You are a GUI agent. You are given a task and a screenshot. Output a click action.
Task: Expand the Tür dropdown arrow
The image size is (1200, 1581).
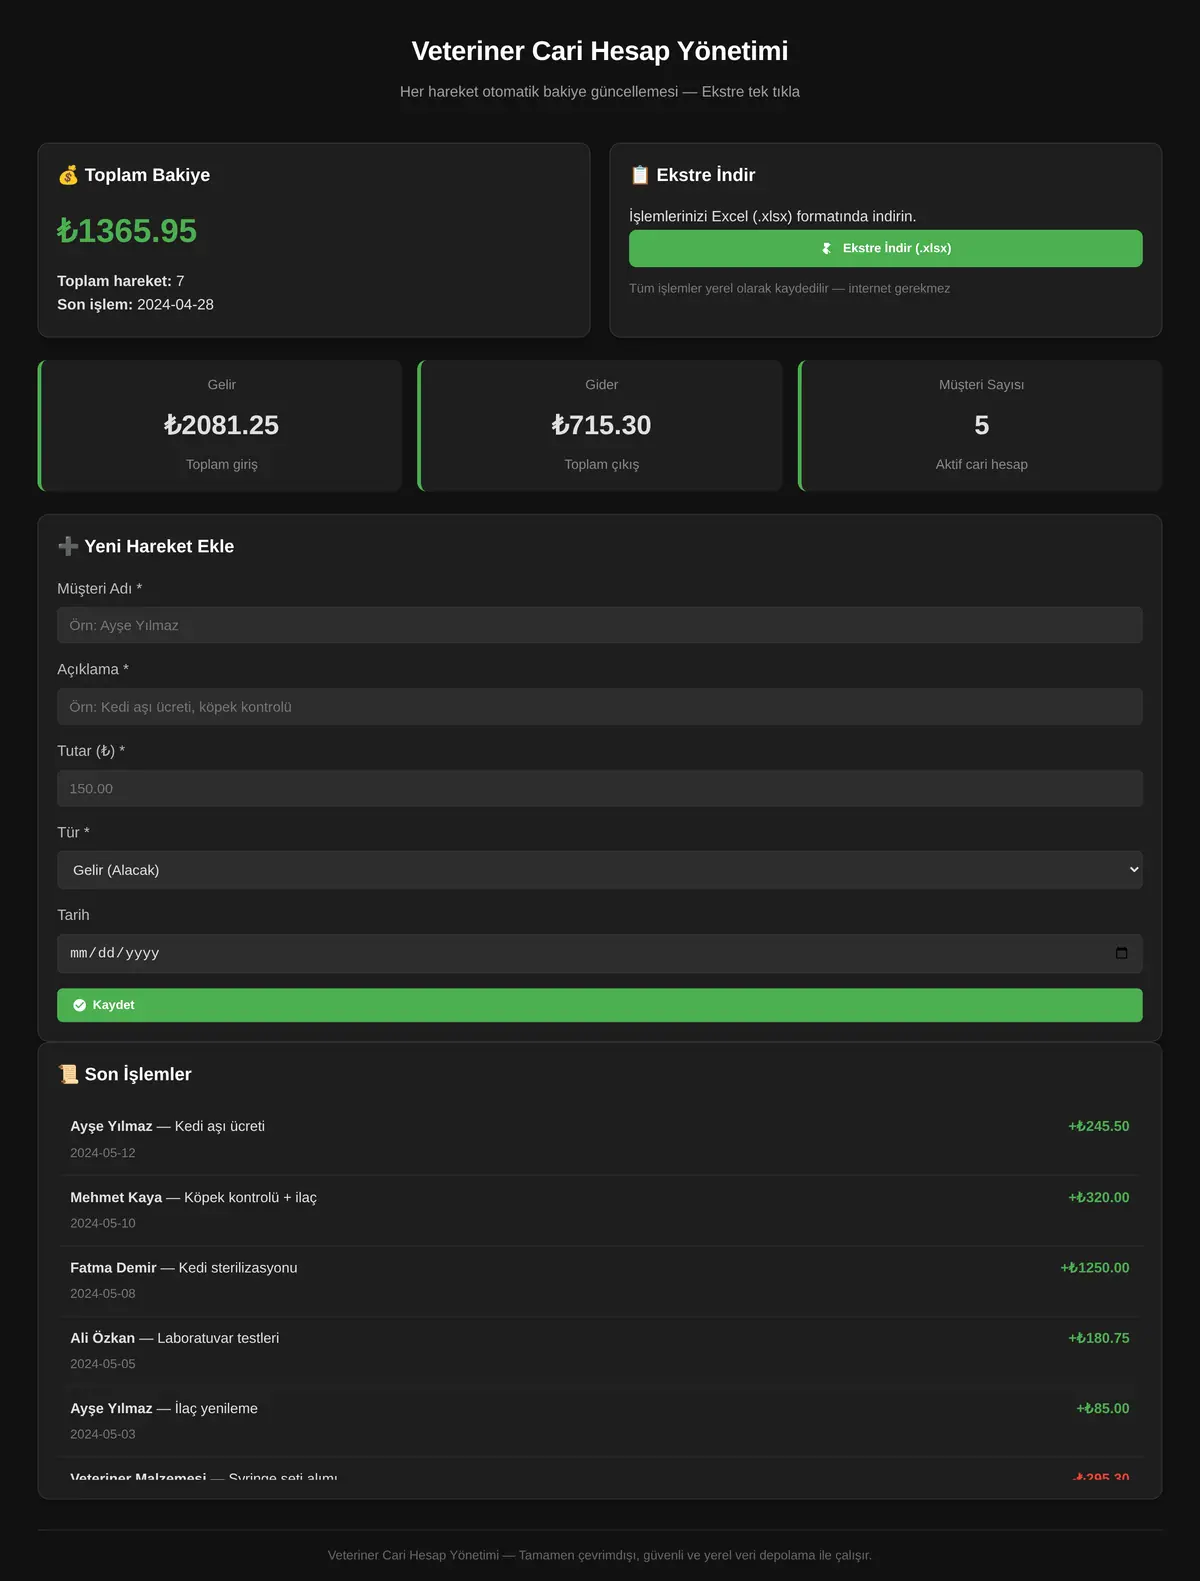coord(1133,870)
